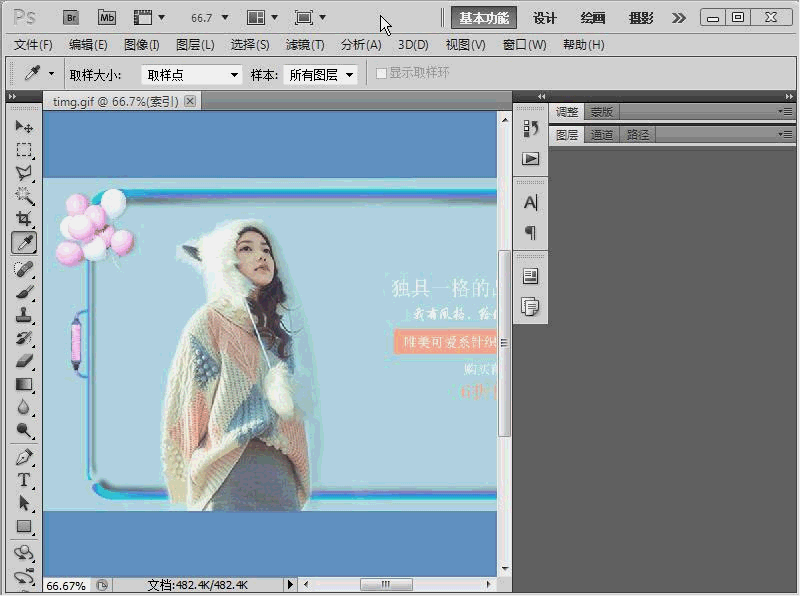Switch to the 设计 workspace
This screenshot has height=596, width=800.
tap(545, 18)
